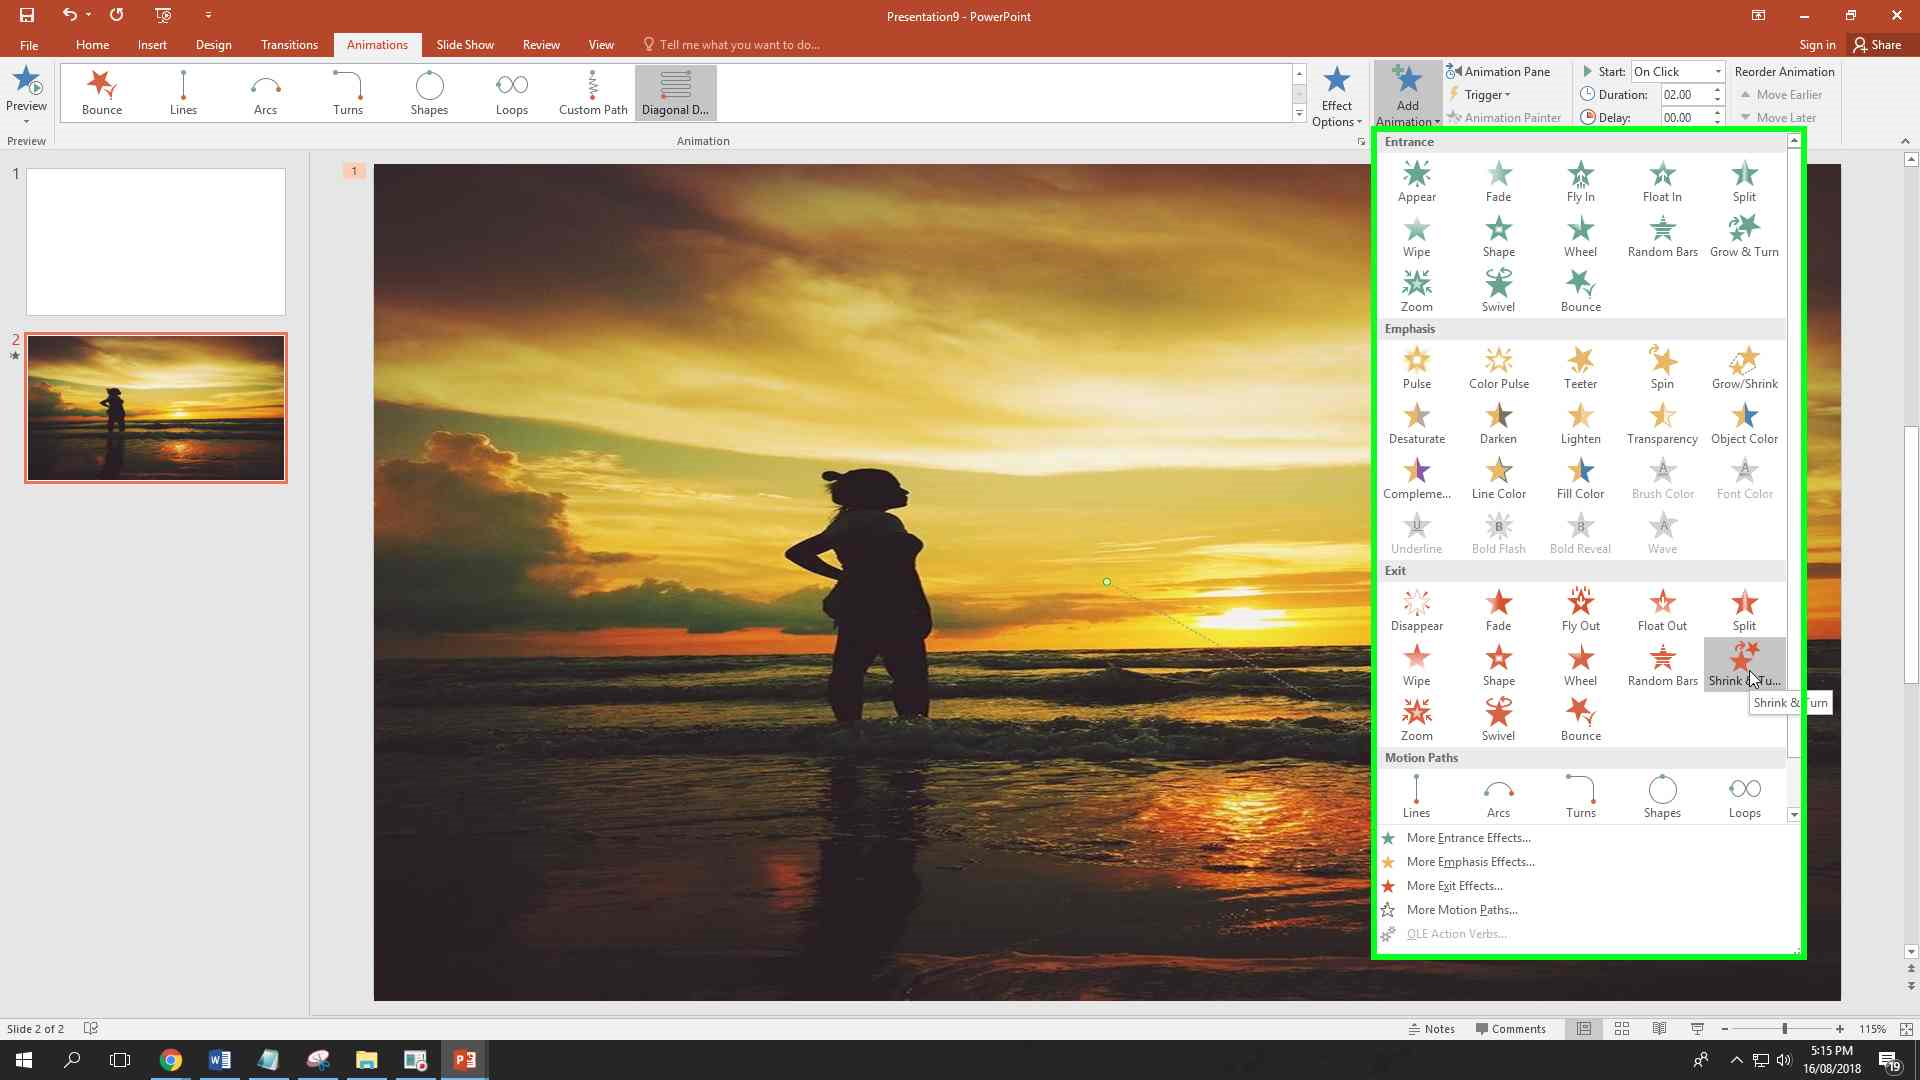The image size is (1920, 1080).
Task: Apply the Grow & Turn entrance effect
Action: pos(1744,236)
